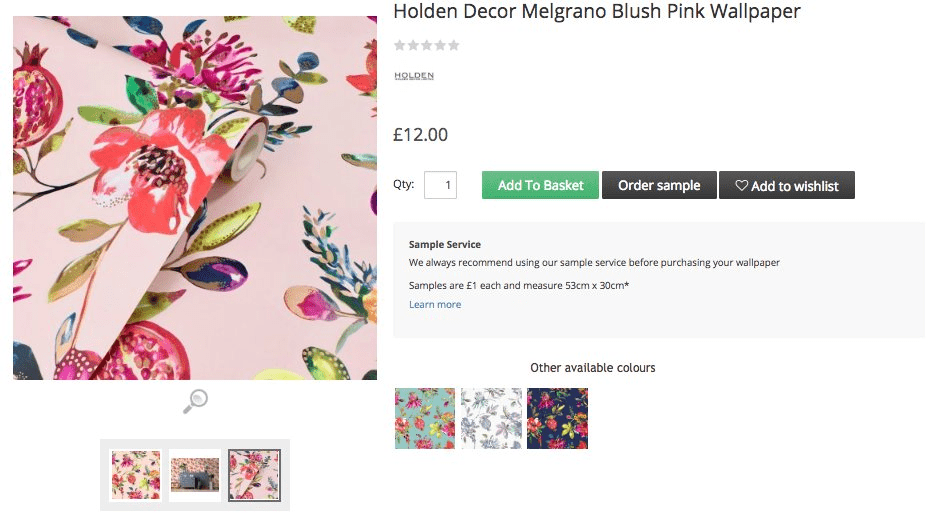Screen dimensions: 951x517
Task: Choose the third rating star
Action: 427,45
